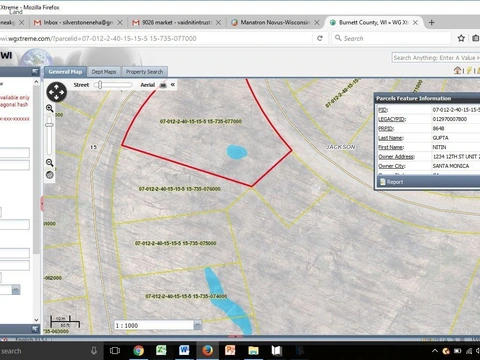Viewport: 480px width, 360px height.
Task: Click the Last Name field label
Action: (391, 138)
